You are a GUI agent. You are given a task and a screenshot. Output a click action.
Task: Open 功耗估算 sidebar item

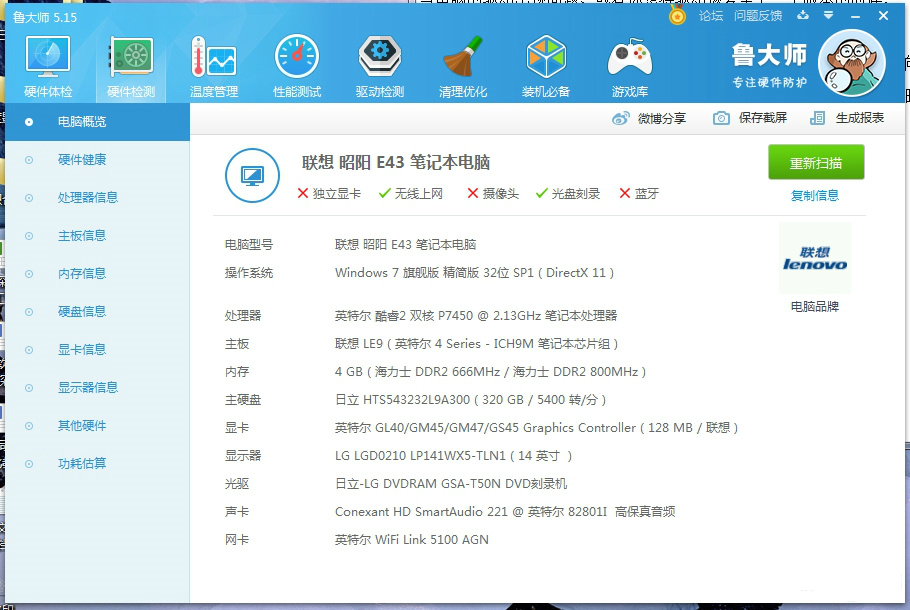[x=98, y=464]
